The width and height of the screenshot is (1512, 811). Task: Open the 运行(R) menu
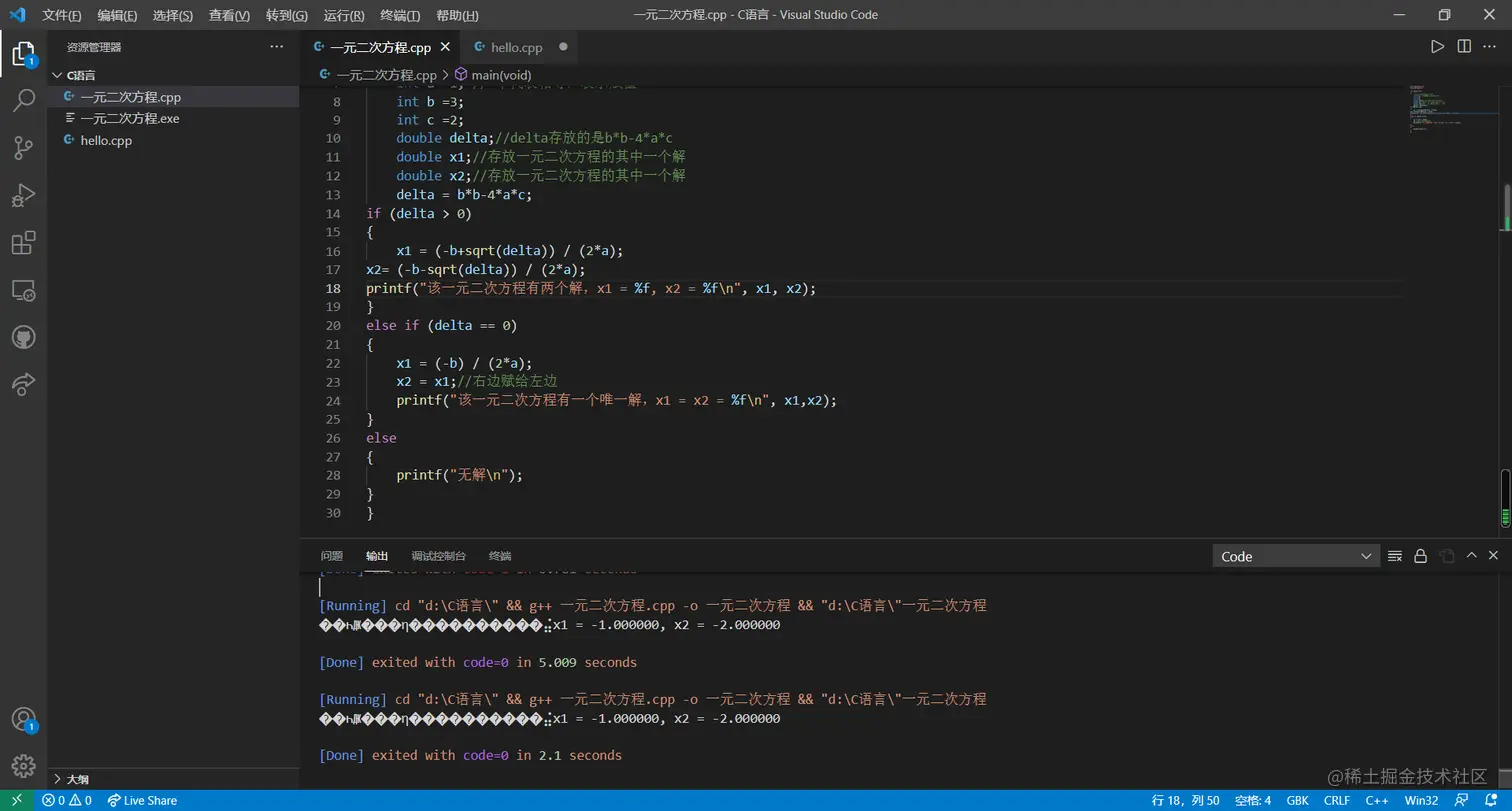(x=344, y=16)
